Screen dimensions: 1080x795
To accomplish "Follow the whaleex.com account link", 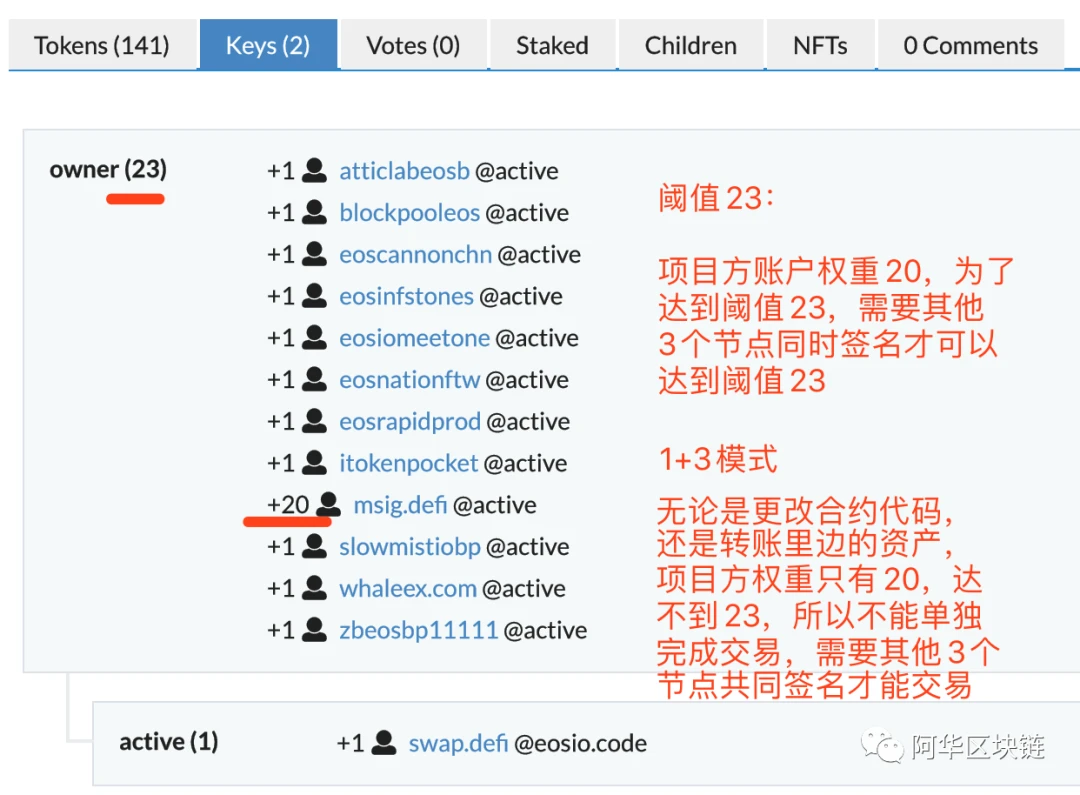I will coord(408,588).
